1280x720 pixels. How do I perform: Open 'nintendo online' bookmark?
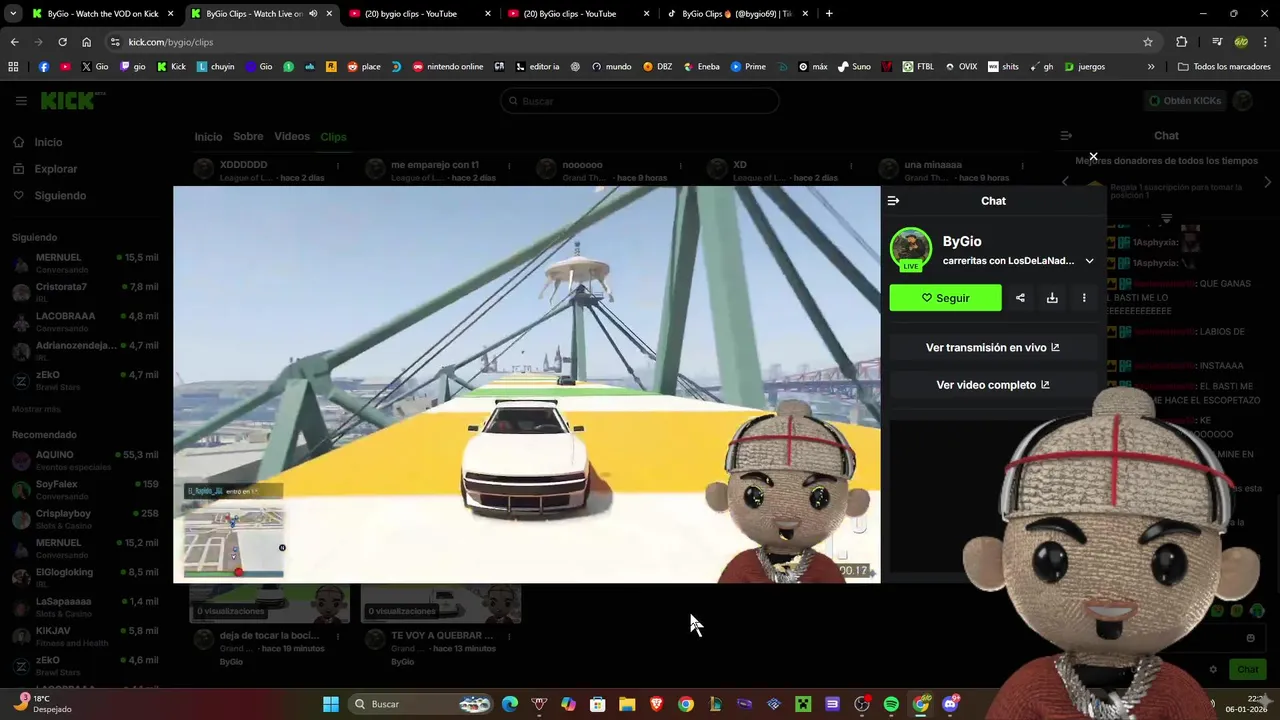click(x=448, y=67)
